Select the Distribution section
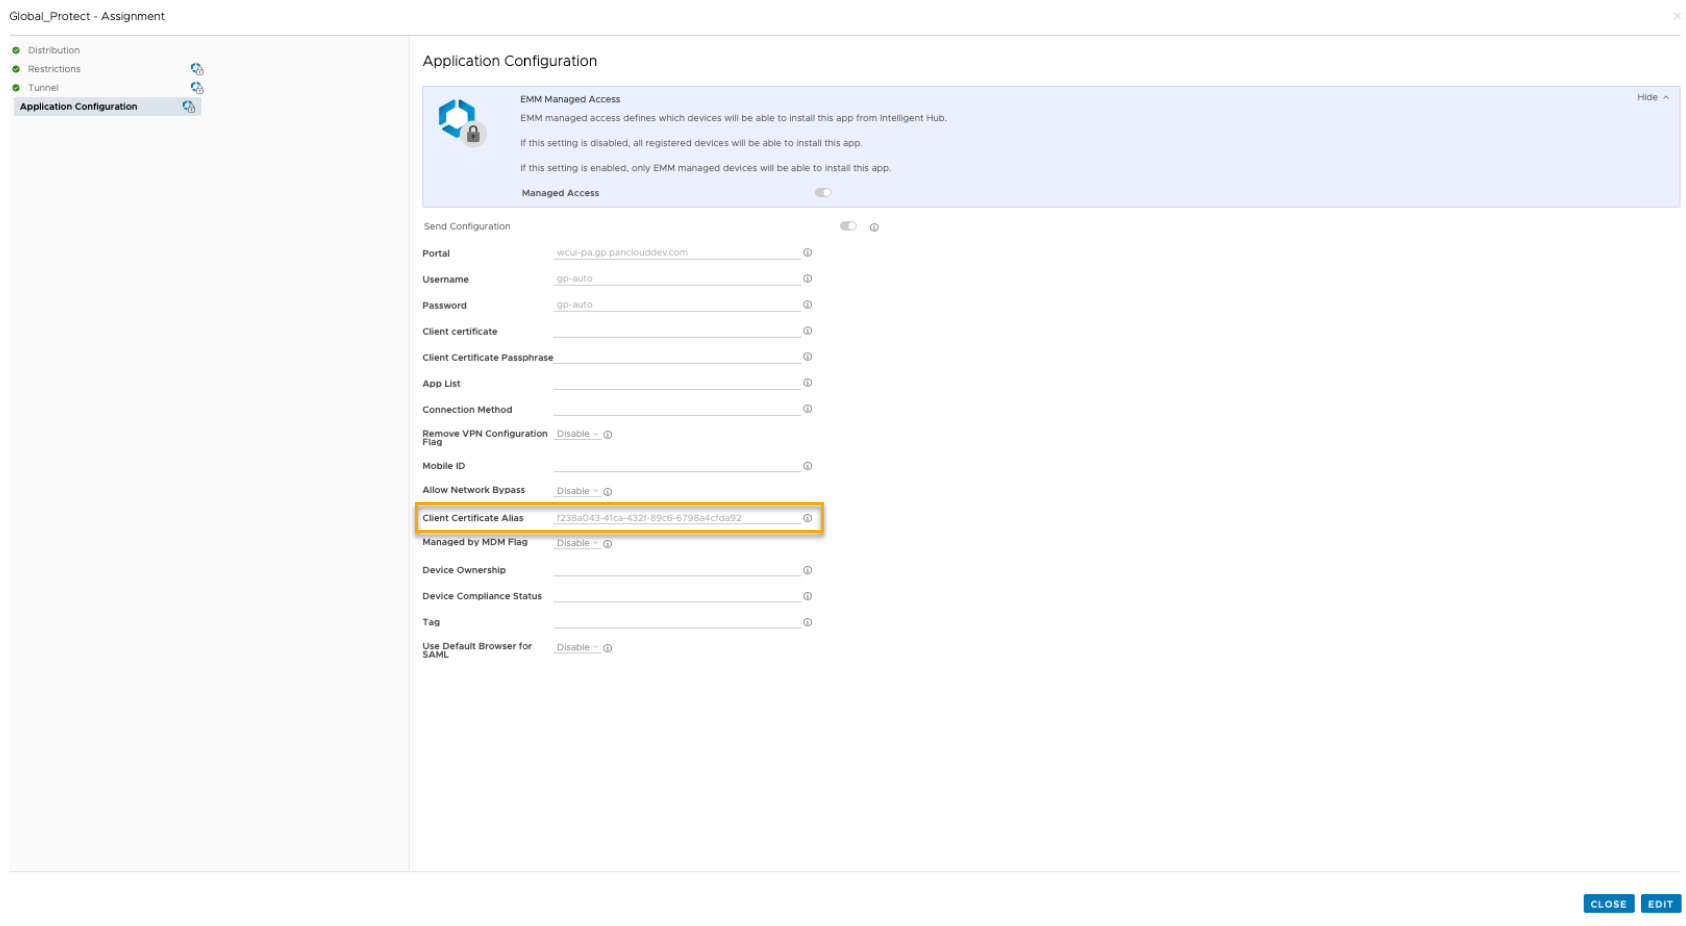The width and height of the screenshot is (1686, 926). coord(54,50)
